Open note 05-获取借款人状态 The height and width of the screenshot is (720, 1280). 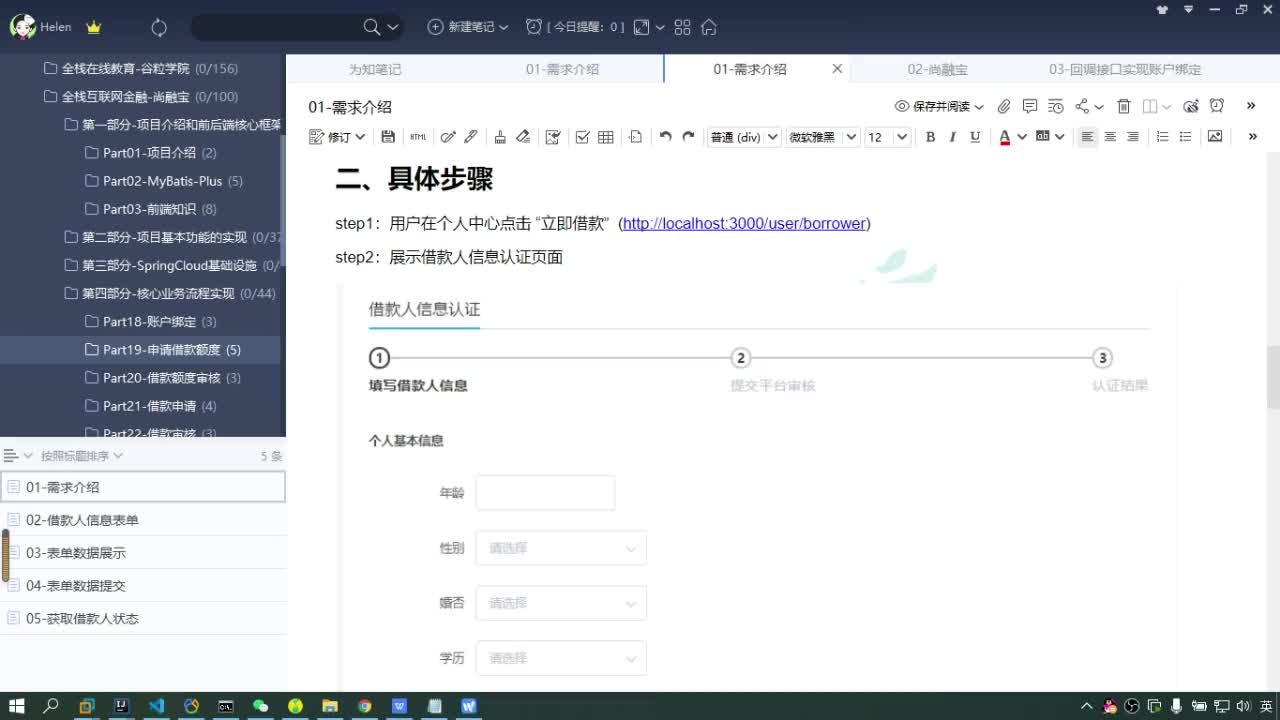pos(142,619)
